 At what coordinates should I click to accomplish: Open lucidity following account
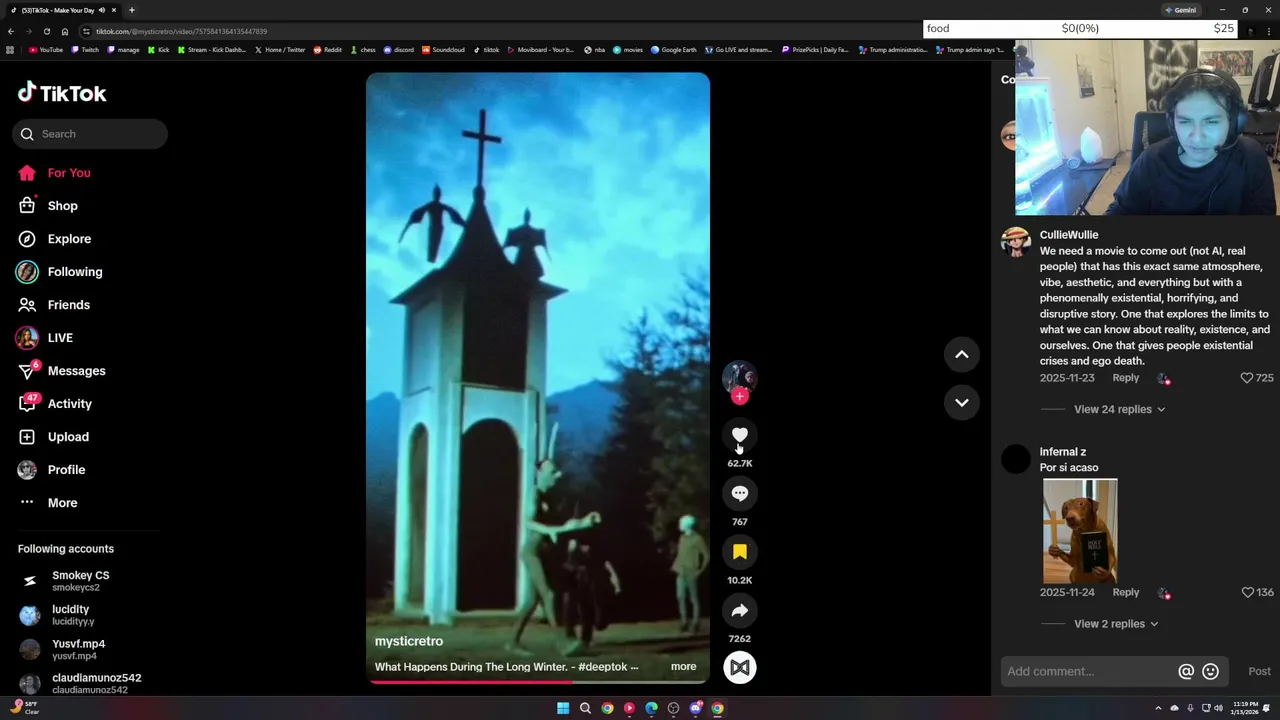(x=70, y=615)
